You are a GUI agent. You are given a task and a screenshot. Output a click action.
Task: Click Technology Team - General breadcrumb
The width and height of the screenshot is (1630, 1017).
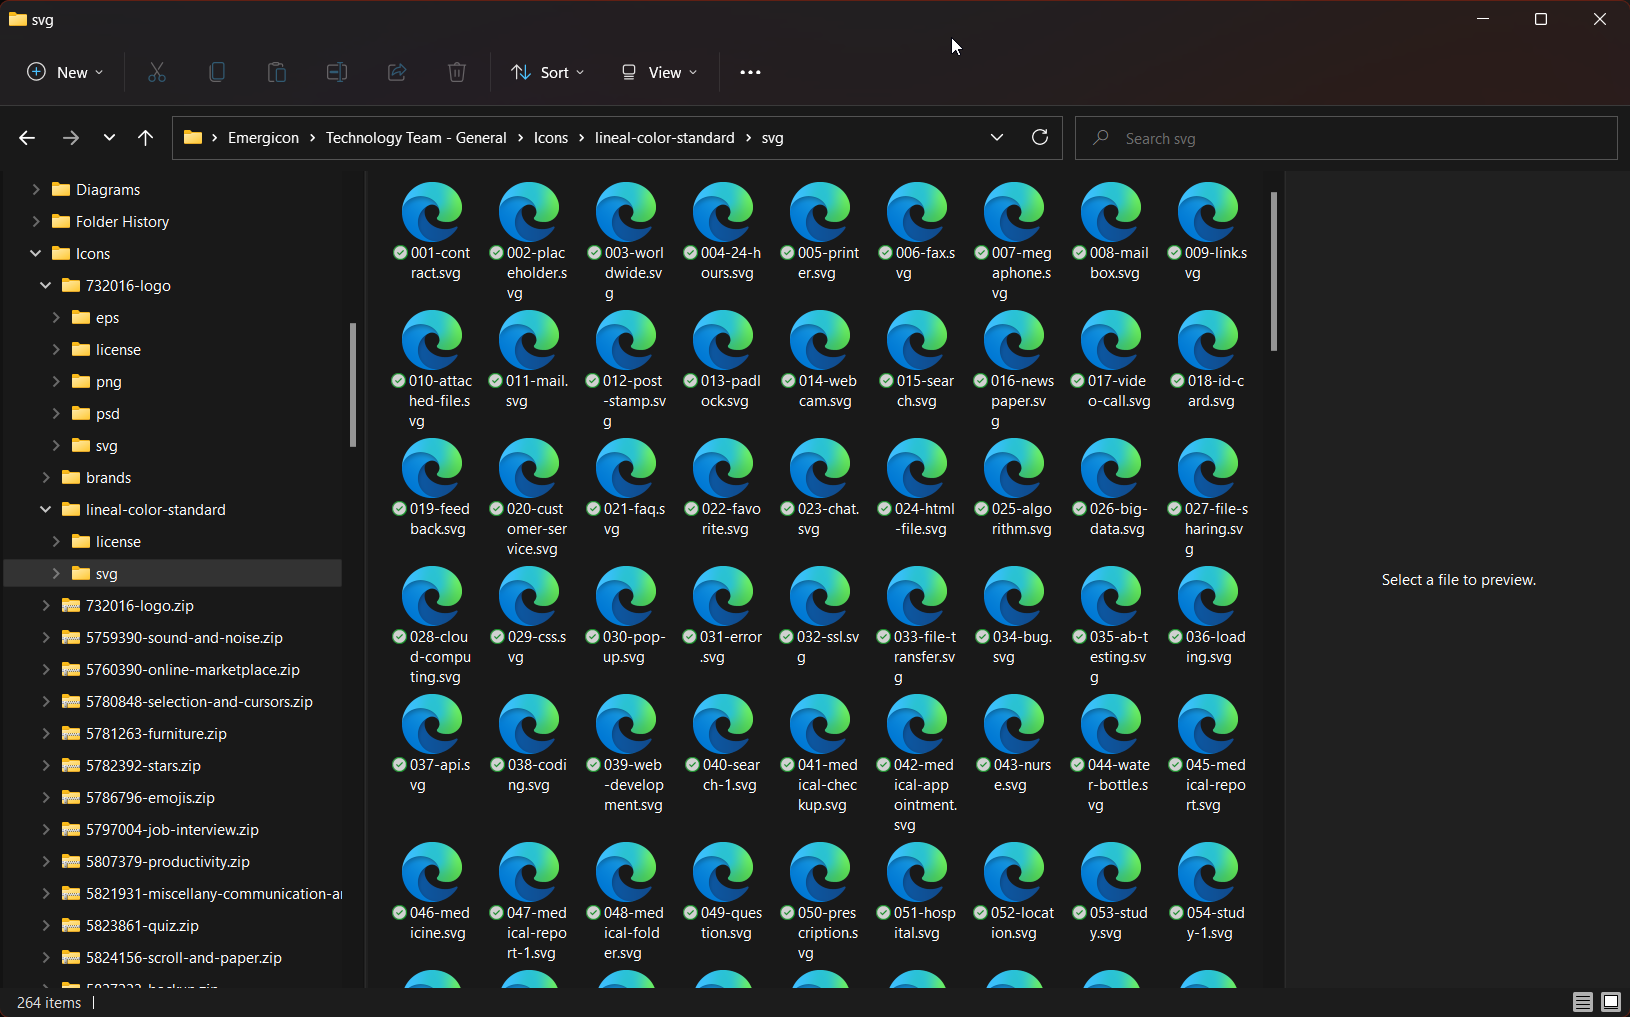click(x=416, y=138)
